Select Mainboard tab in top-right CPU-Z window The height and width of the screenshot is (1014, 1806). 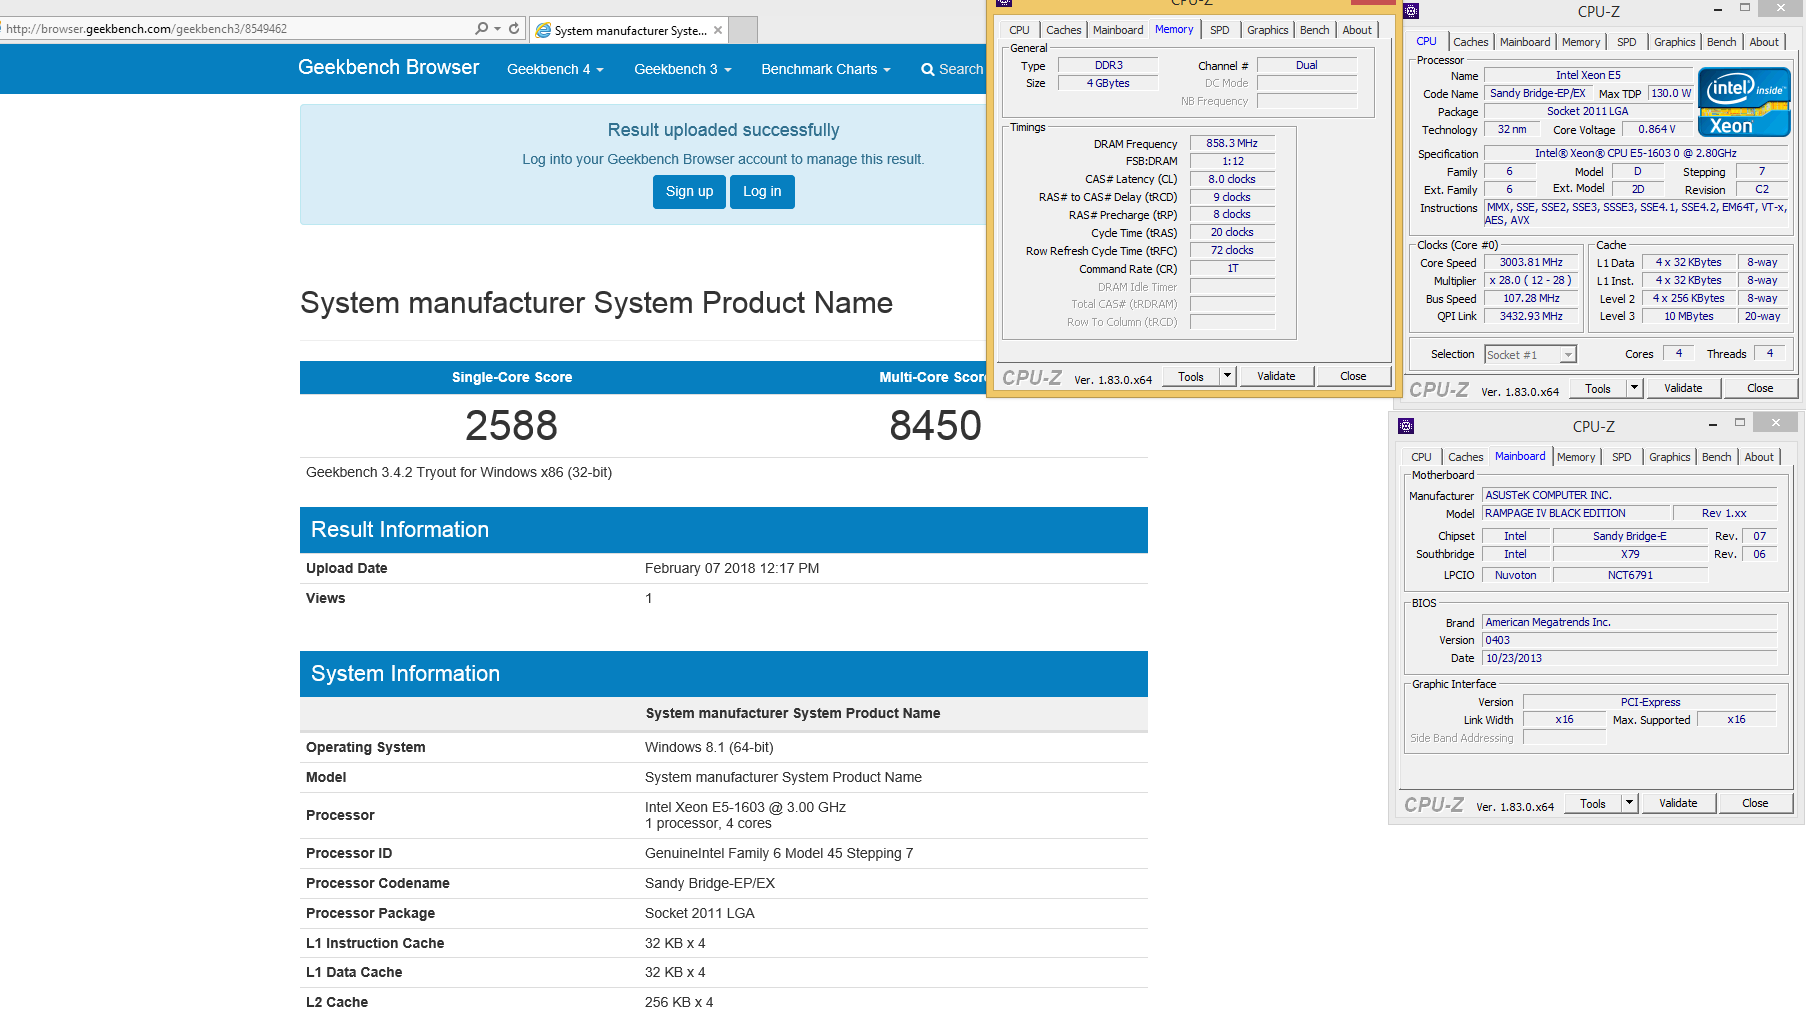pyautogui.click(x=1525, y=42)
